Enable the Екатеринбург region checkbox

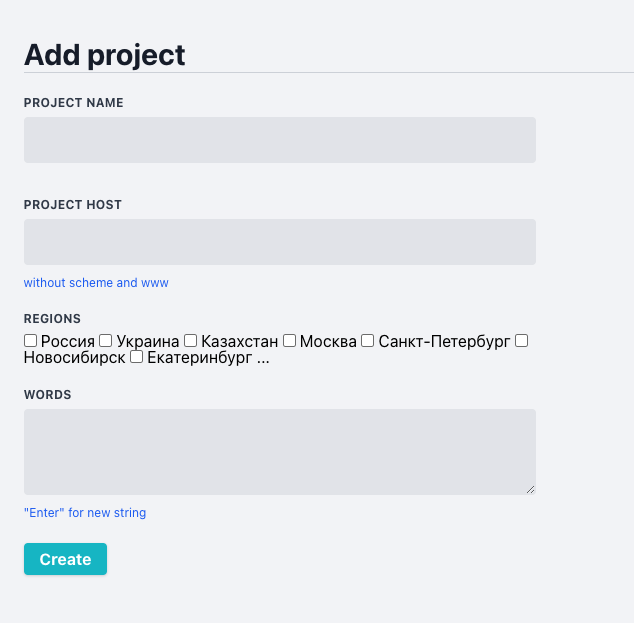137,357
